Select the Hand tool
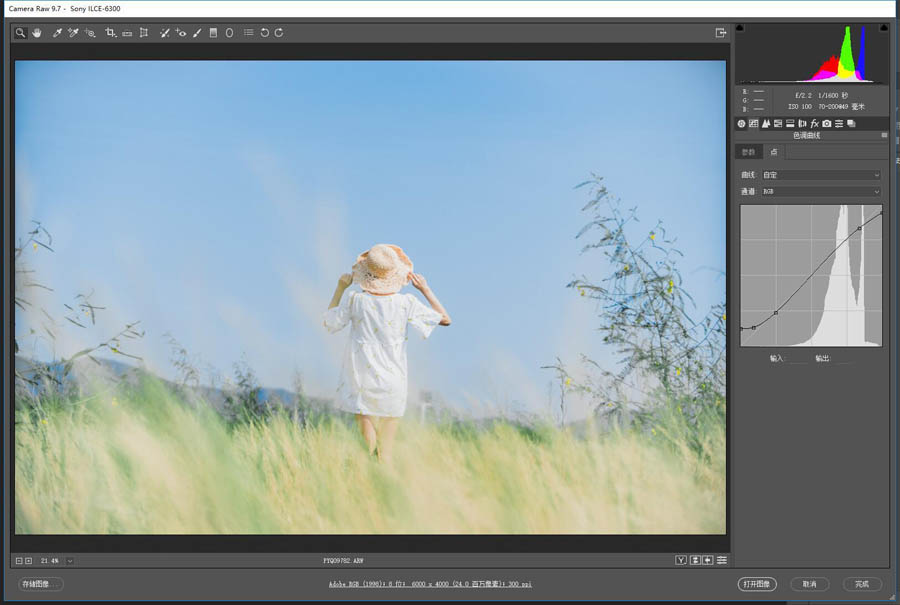Viewport: 900px width, 605px height. (x=37, y=33)
